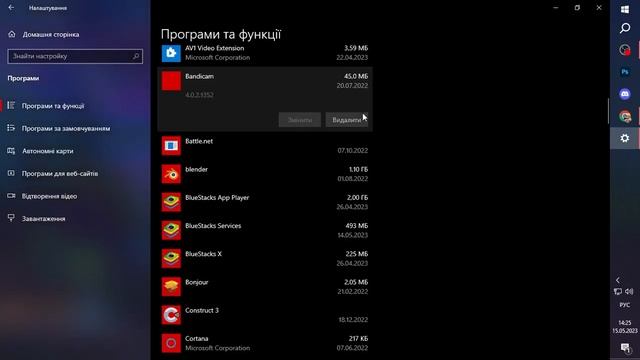Go back using the arrow icon

[11, 7]
